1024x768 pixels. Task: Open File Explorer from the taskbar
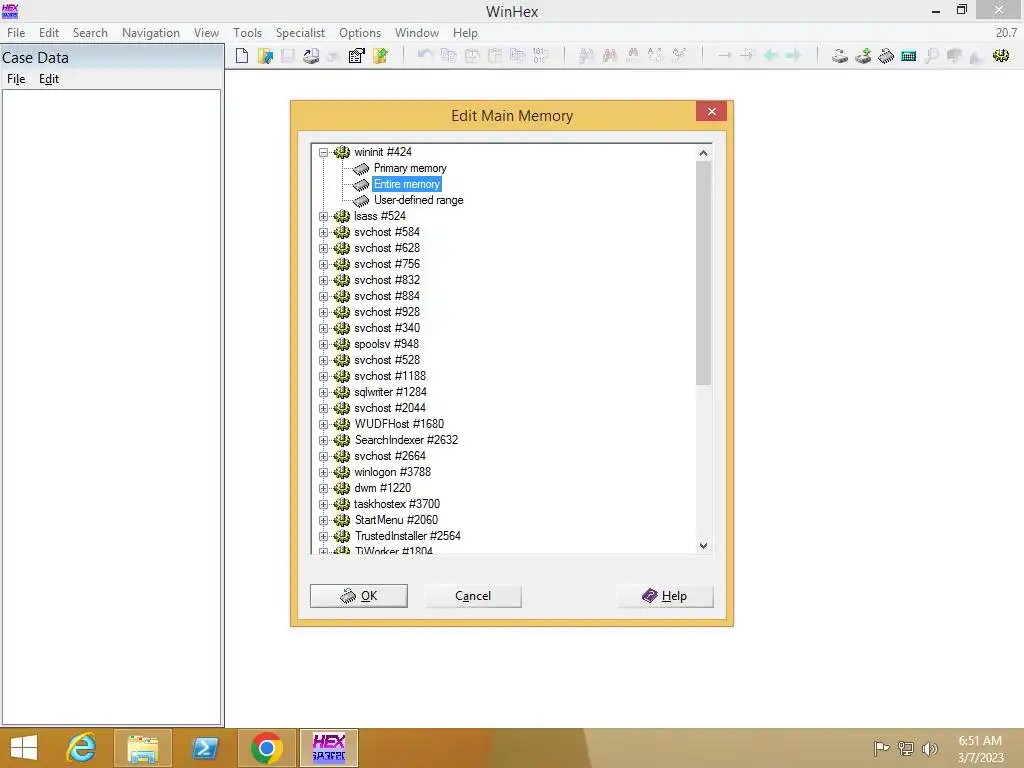click(143, 748)
